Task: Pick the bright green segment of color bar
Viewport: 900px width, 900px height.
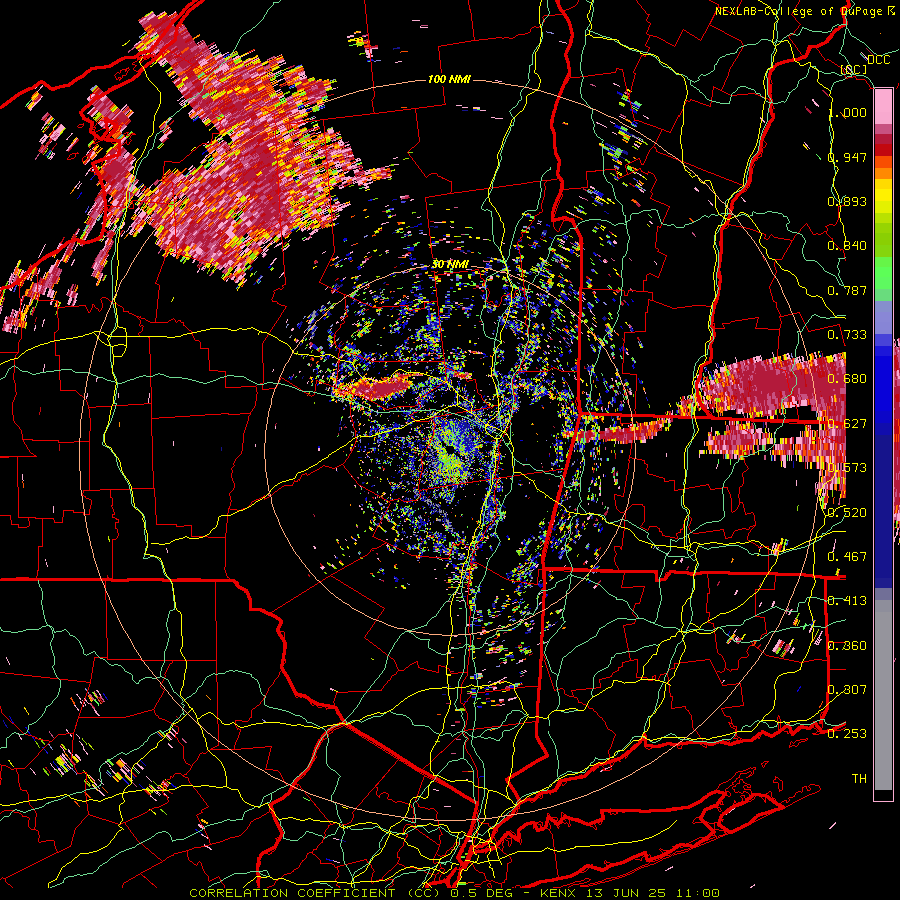Action: coord(883,274)
